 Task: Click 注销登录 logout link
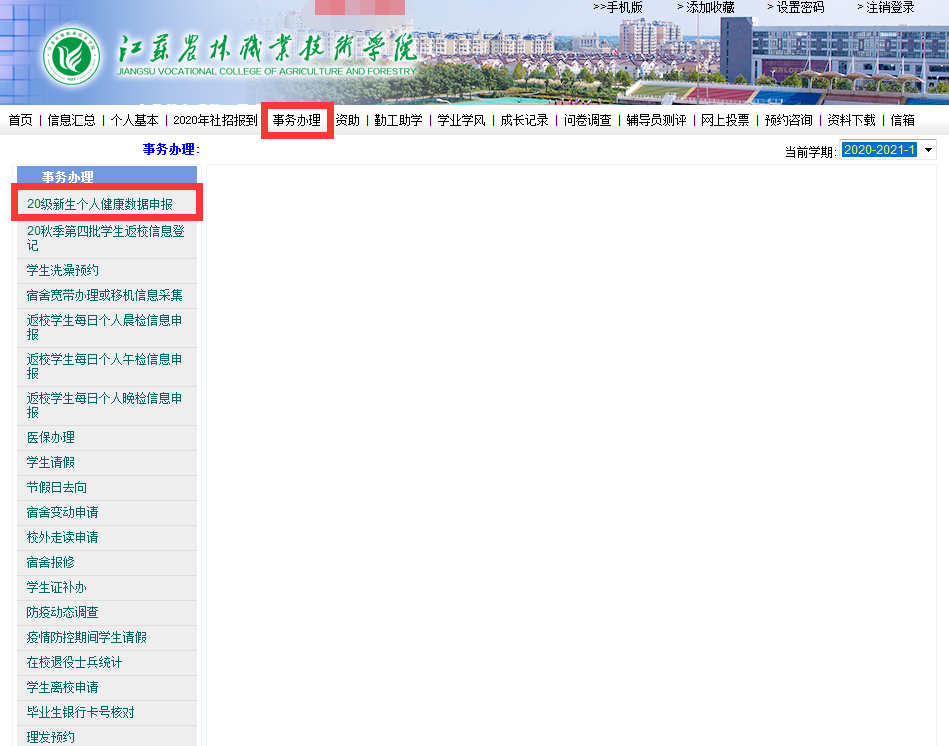tap(889, 7)
